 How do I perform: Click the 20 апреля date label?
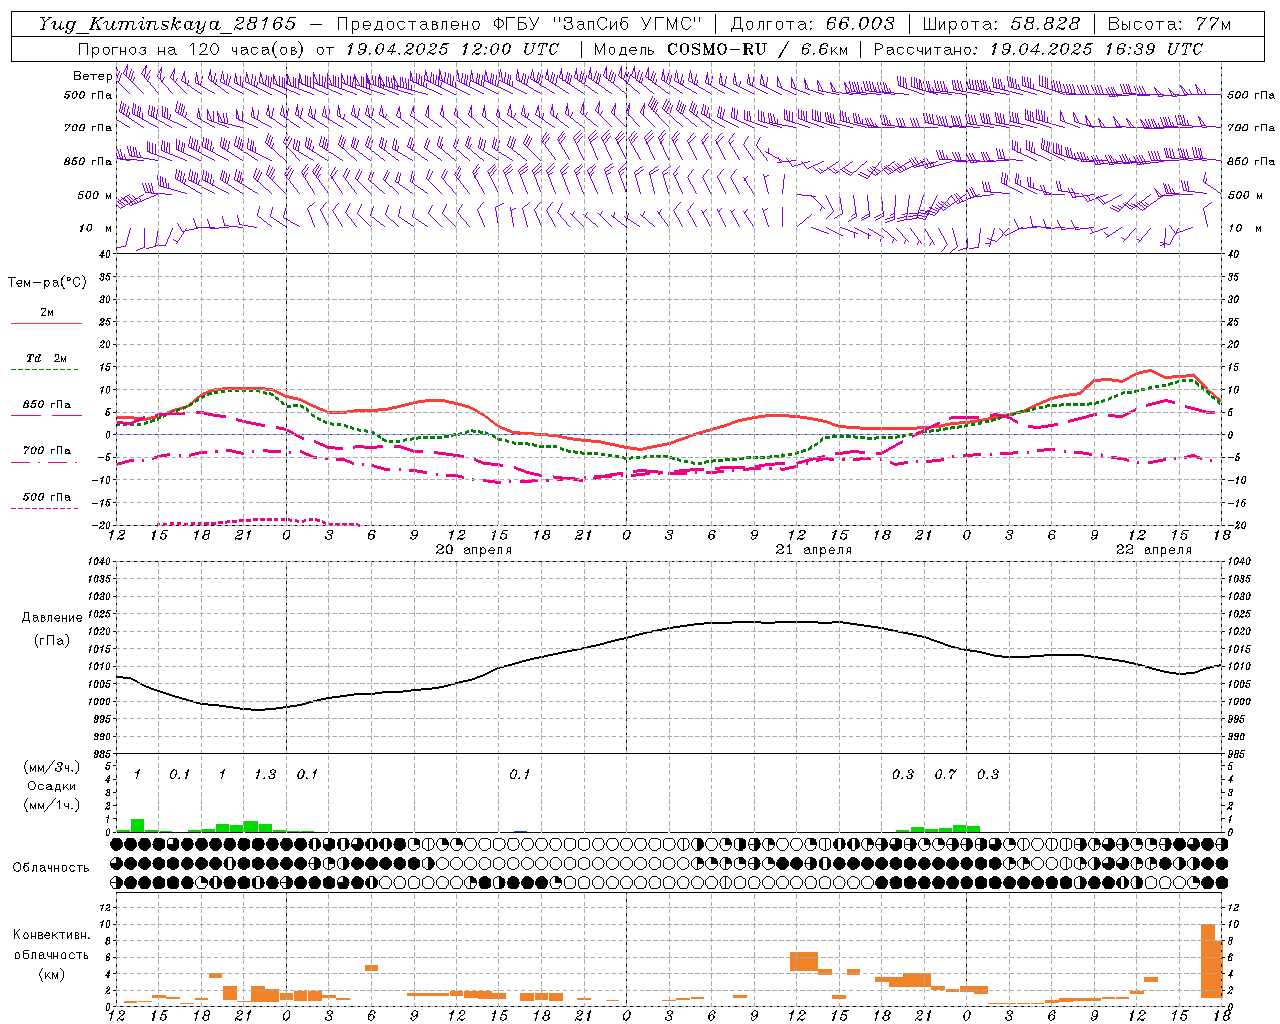[474, 550]
